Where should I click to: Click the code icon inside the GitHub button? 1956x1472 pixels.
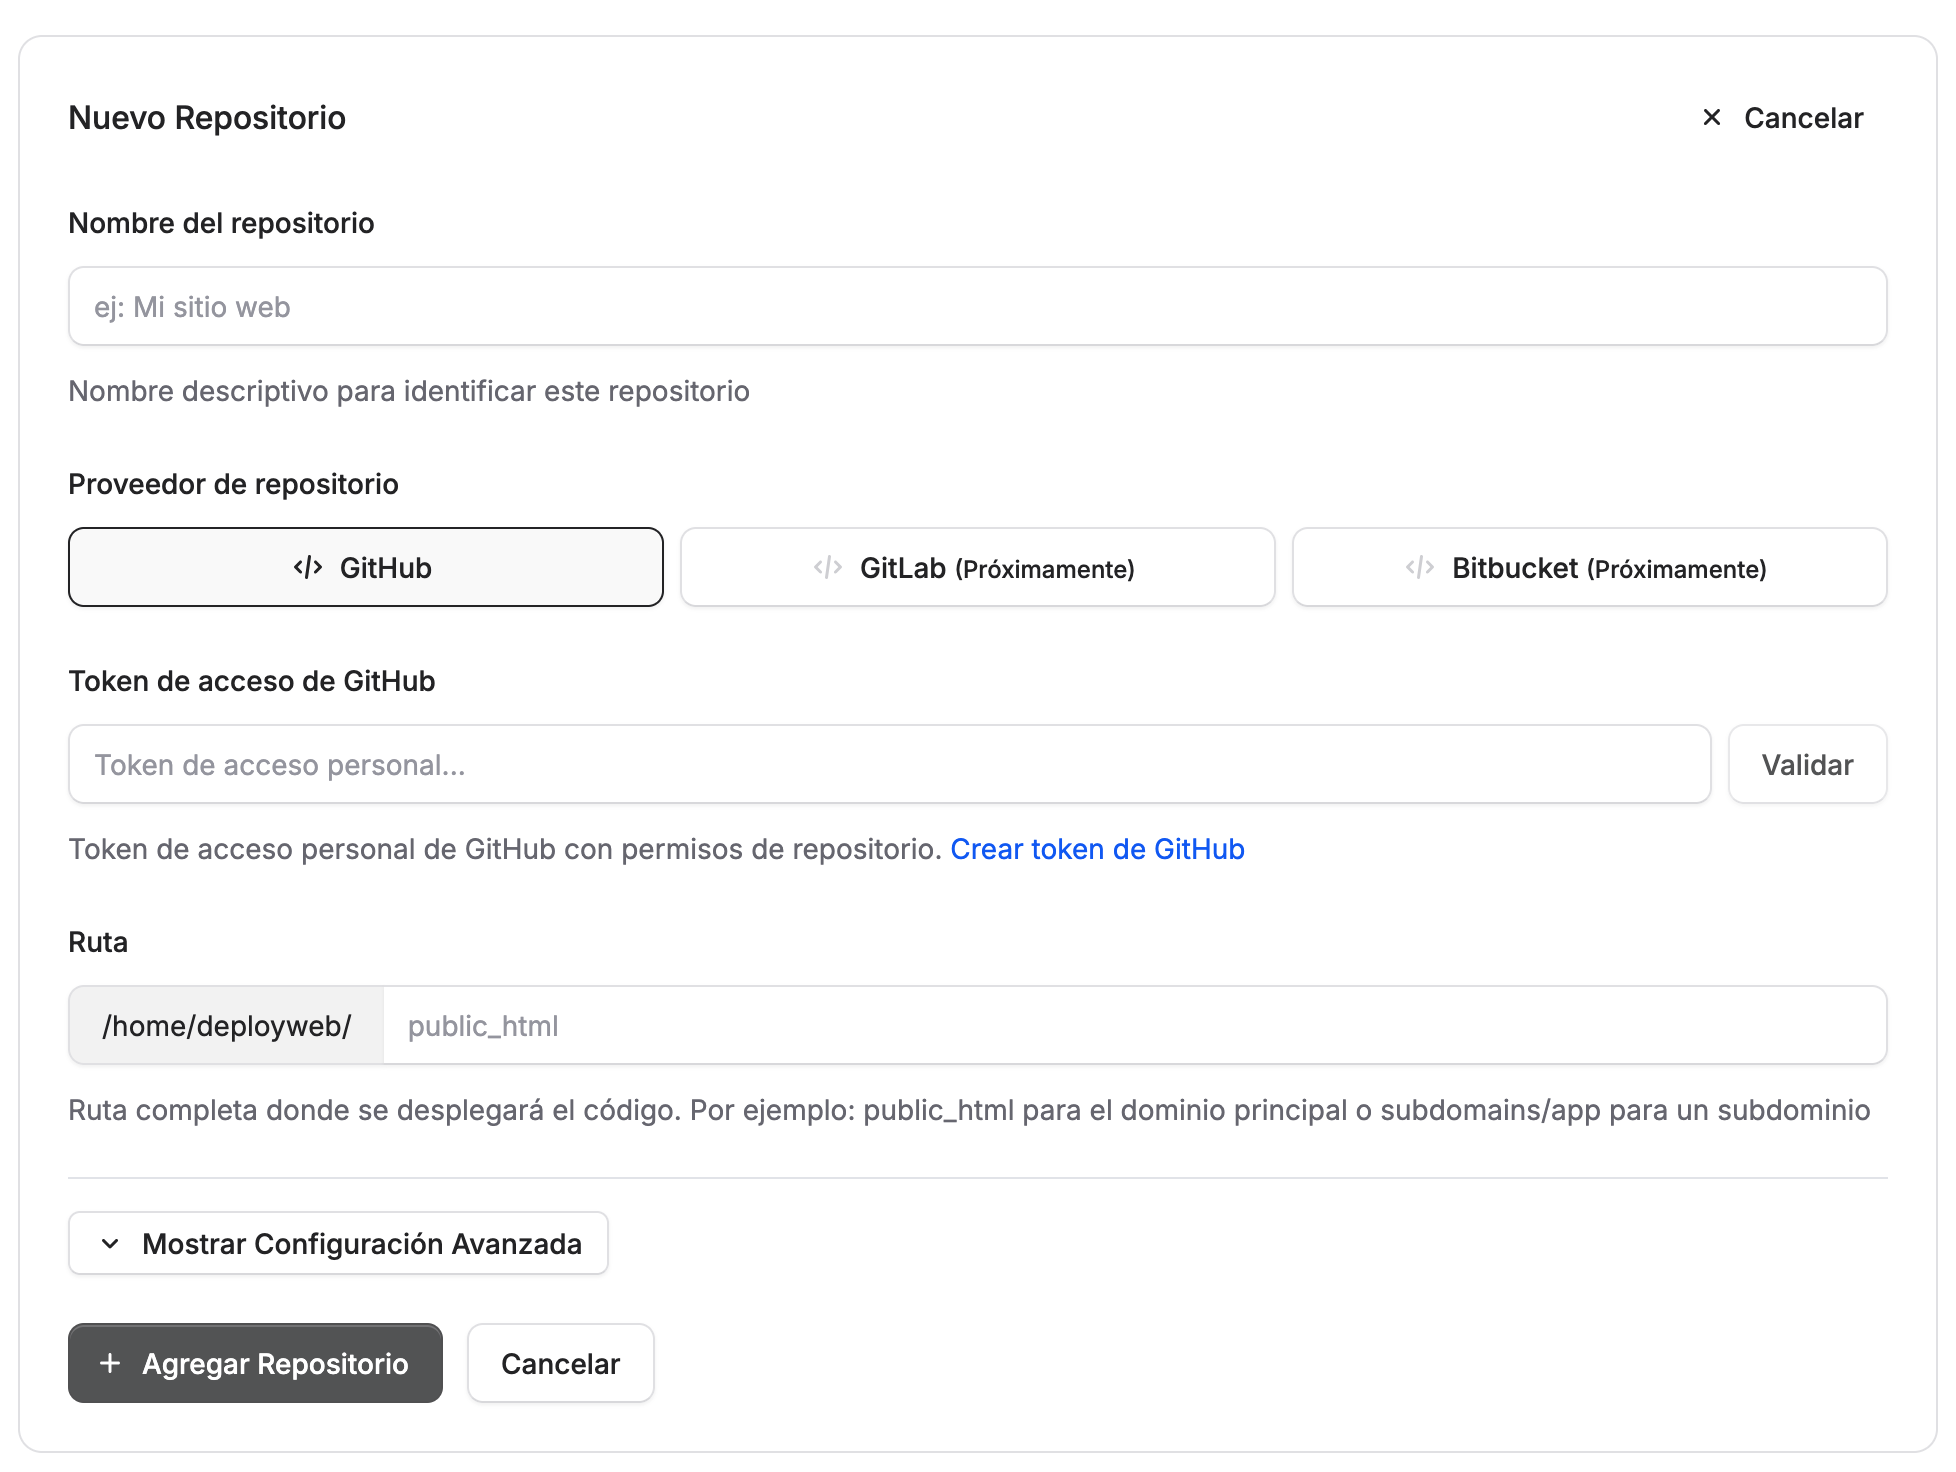306,567
